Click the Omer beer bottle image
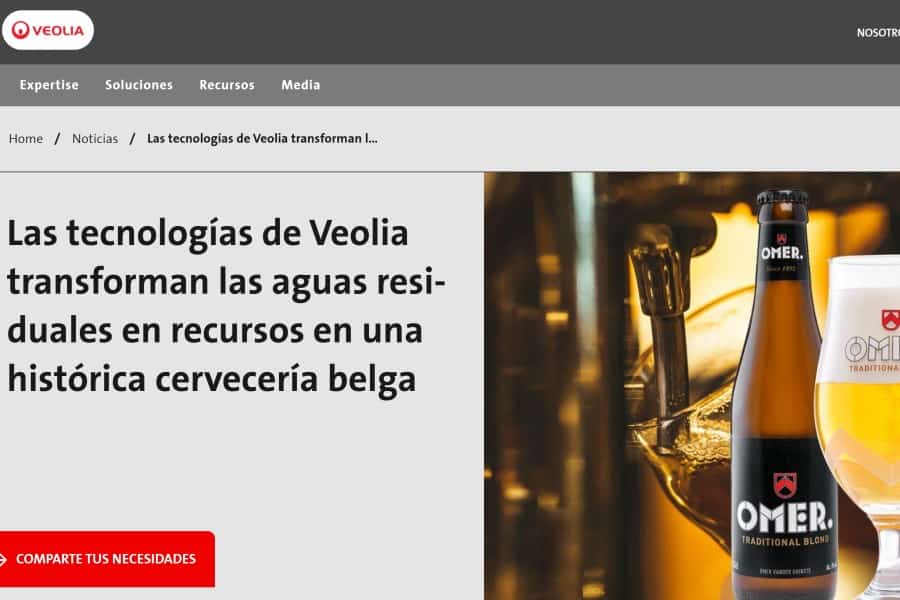 [783, 393]
